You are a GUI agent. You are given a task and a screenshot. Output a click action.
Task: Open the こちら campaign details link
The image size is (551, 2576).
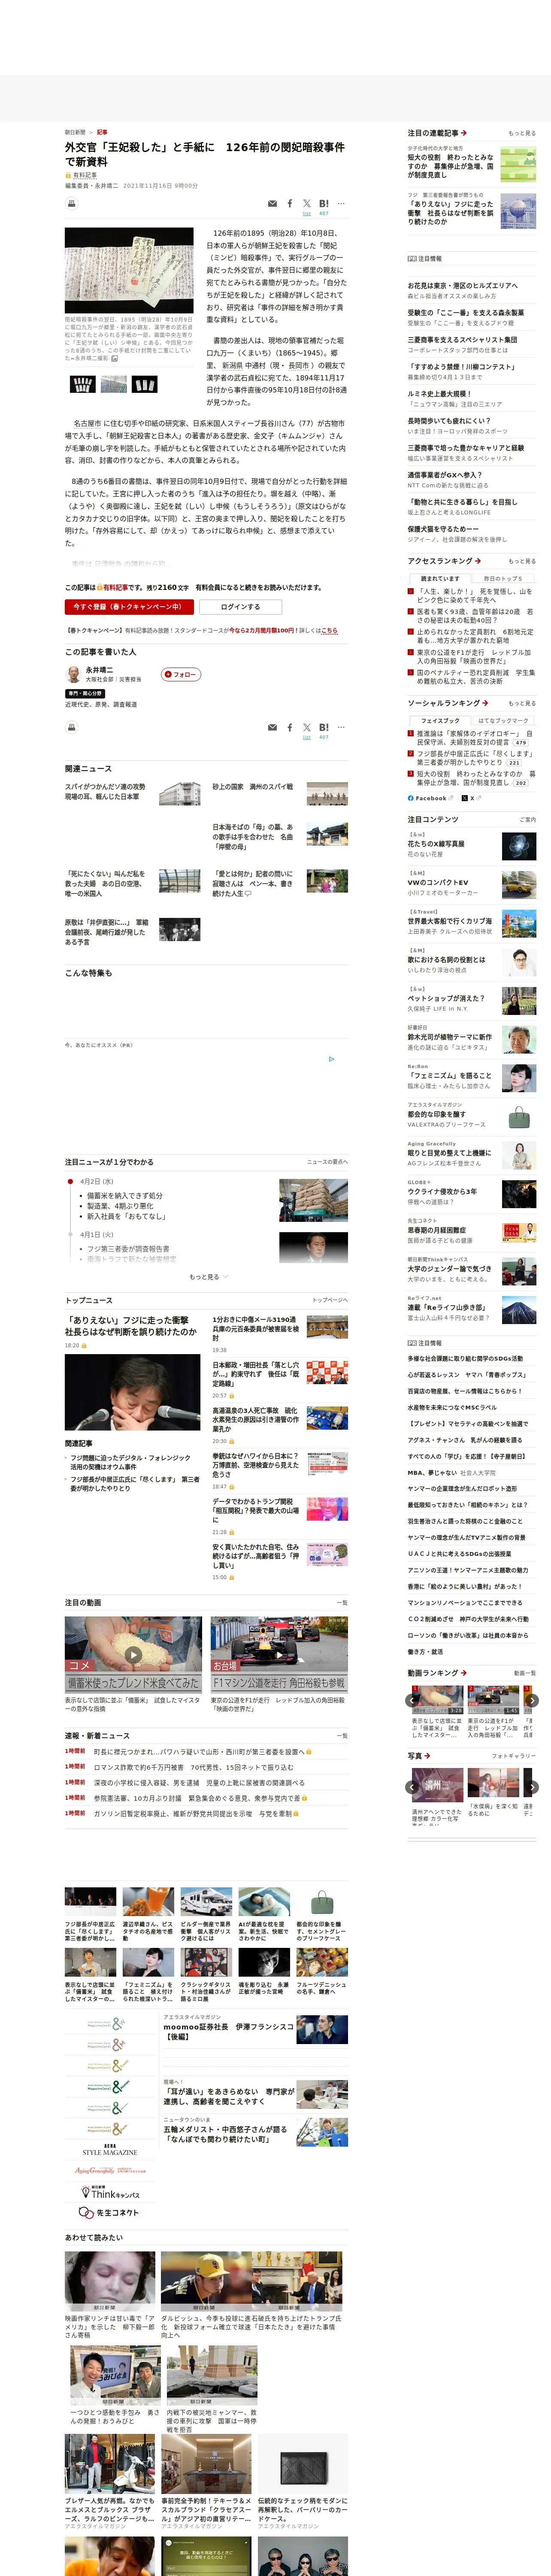point(330,631)
